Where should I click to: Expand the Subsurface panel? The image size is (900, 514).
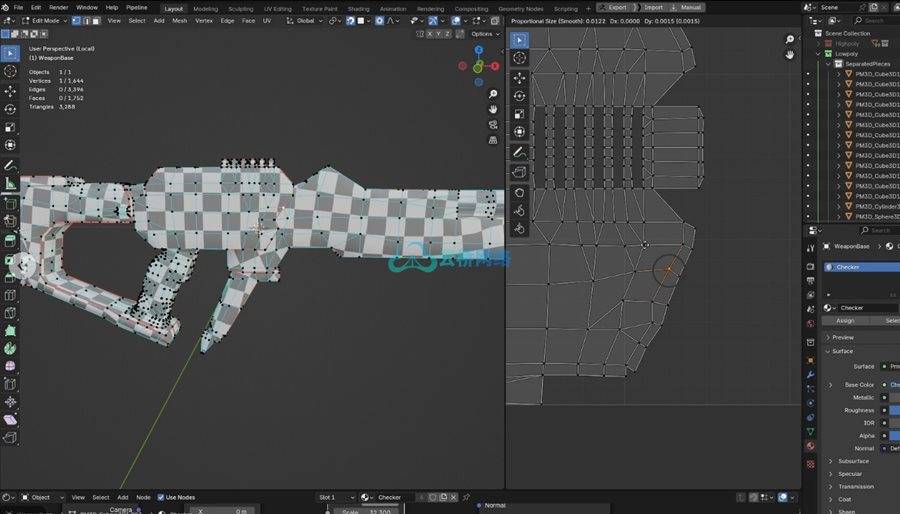point(852,461)
